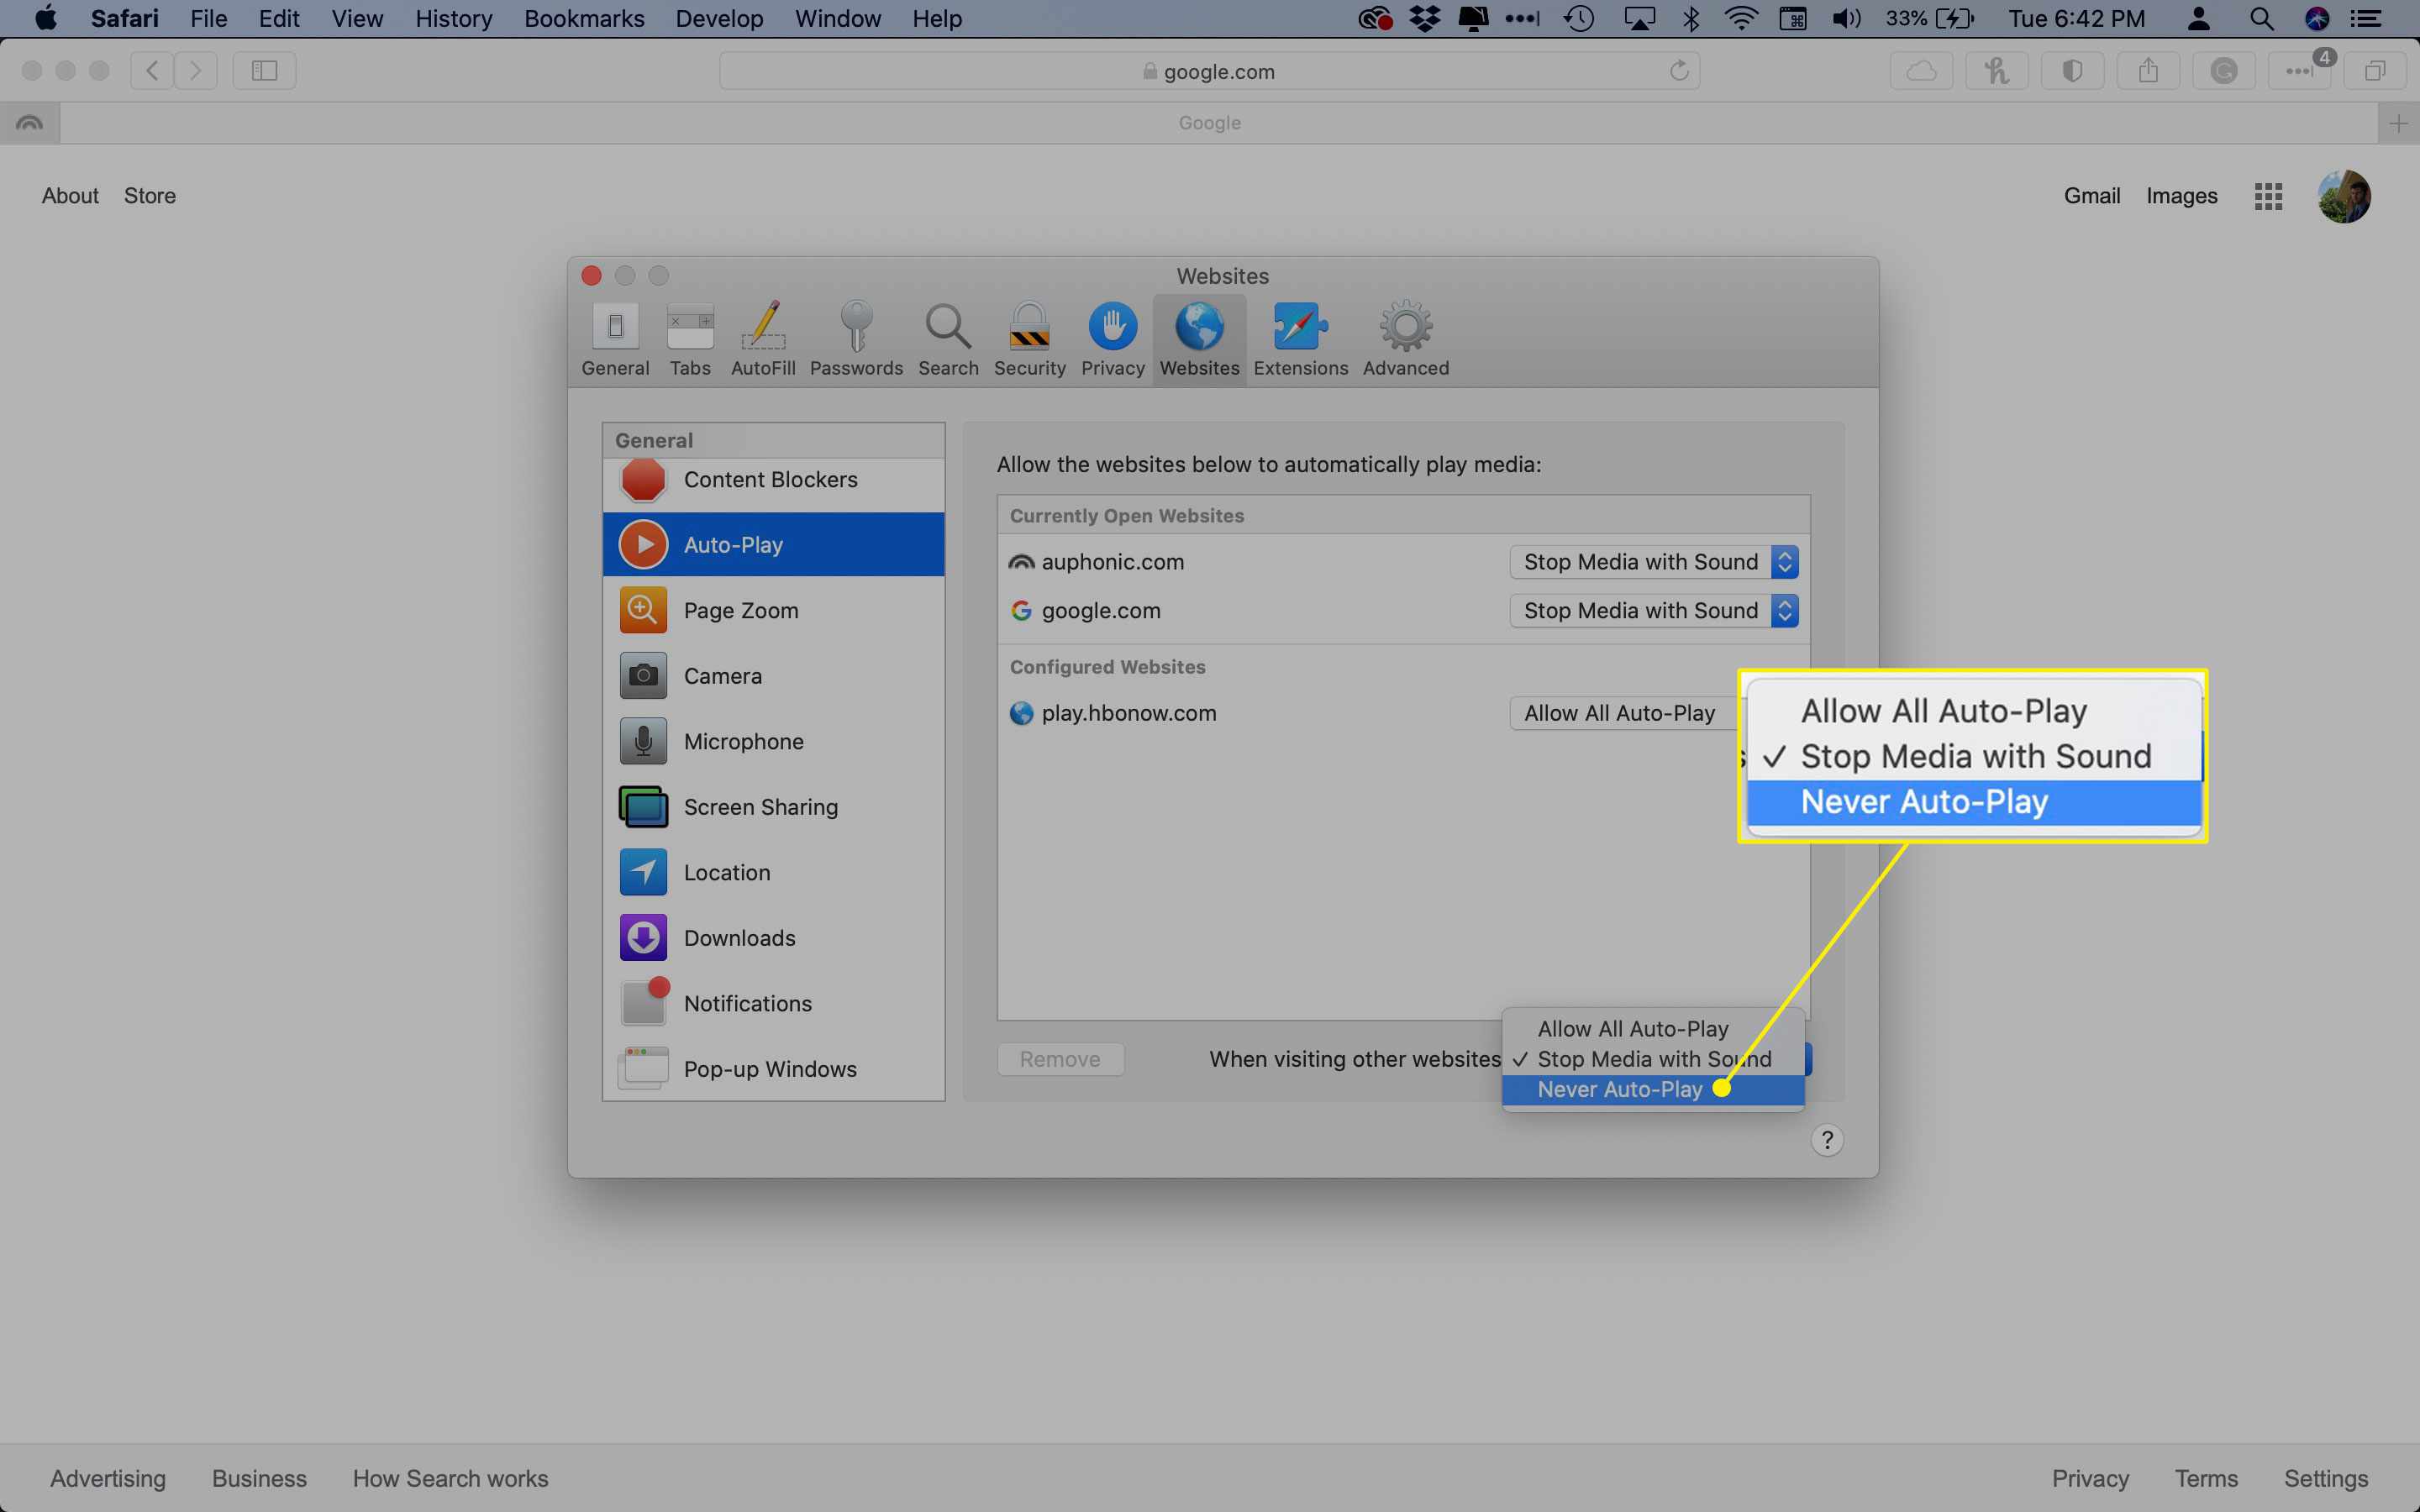Open the General preferences tab
This screenshot has height=1512, width=2420.
click(x=615, y=340)
